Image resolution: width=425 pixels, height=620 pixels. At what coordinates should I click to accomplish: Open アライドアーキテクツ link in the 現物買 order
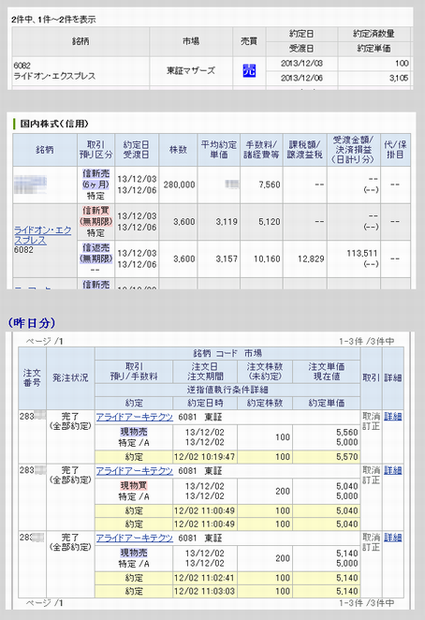click(x=134, y=471)
